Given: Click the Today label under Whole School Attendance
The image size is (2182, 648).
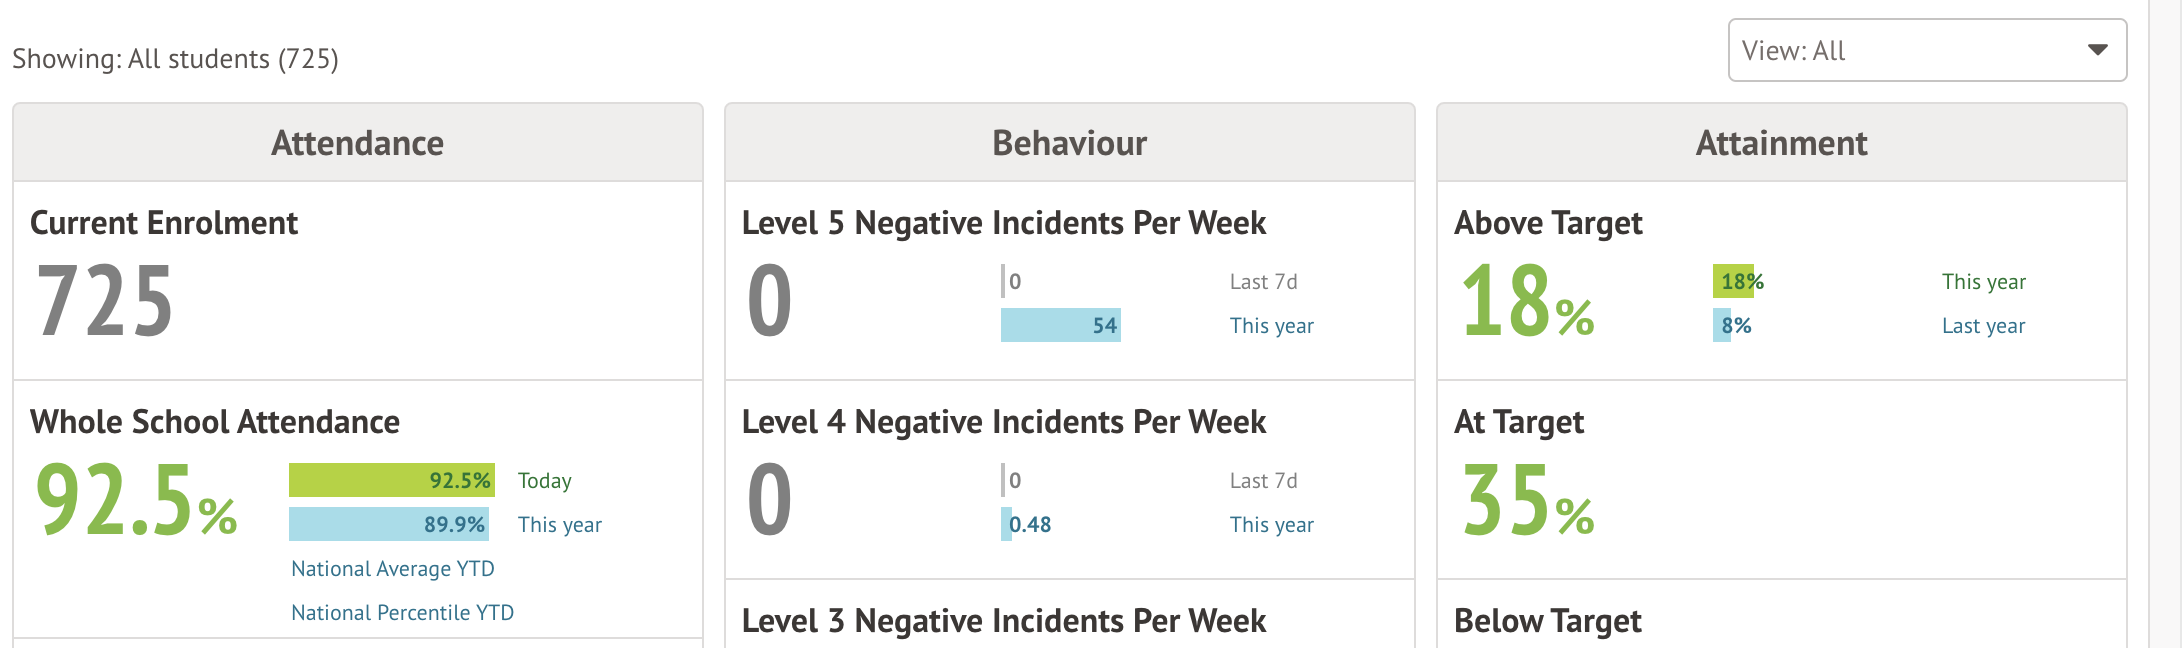Looking at the screenshot, I should [545, 481].
